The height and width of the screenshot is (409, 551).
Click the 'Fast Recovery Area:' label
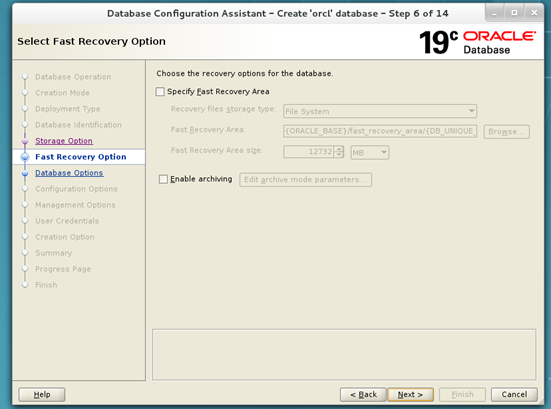[x=208, y=130]
